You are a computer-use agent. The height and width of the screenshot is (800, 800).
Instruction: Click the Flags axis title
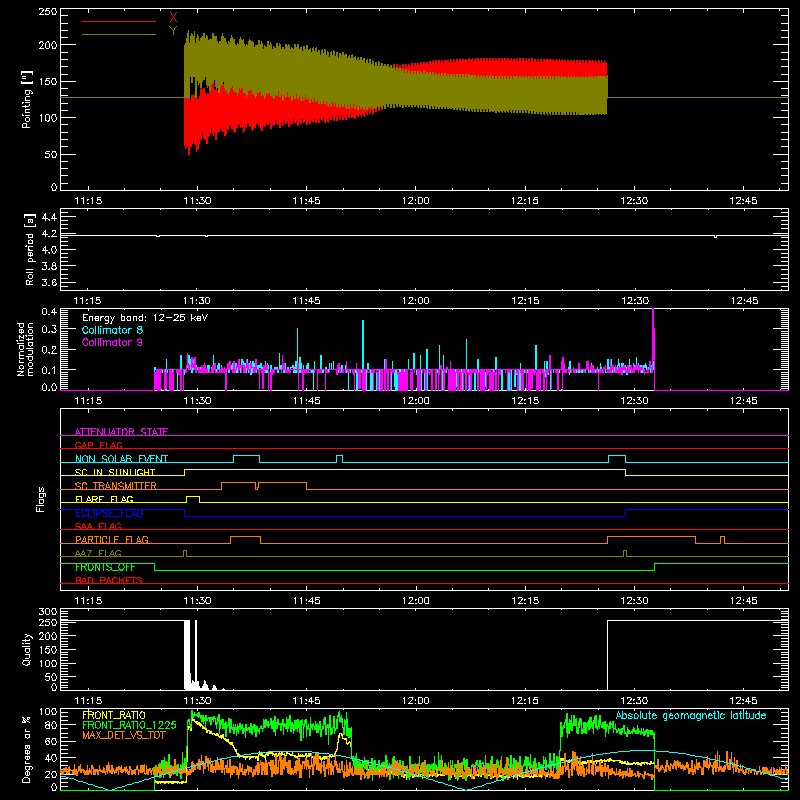[x=40, y=499]
